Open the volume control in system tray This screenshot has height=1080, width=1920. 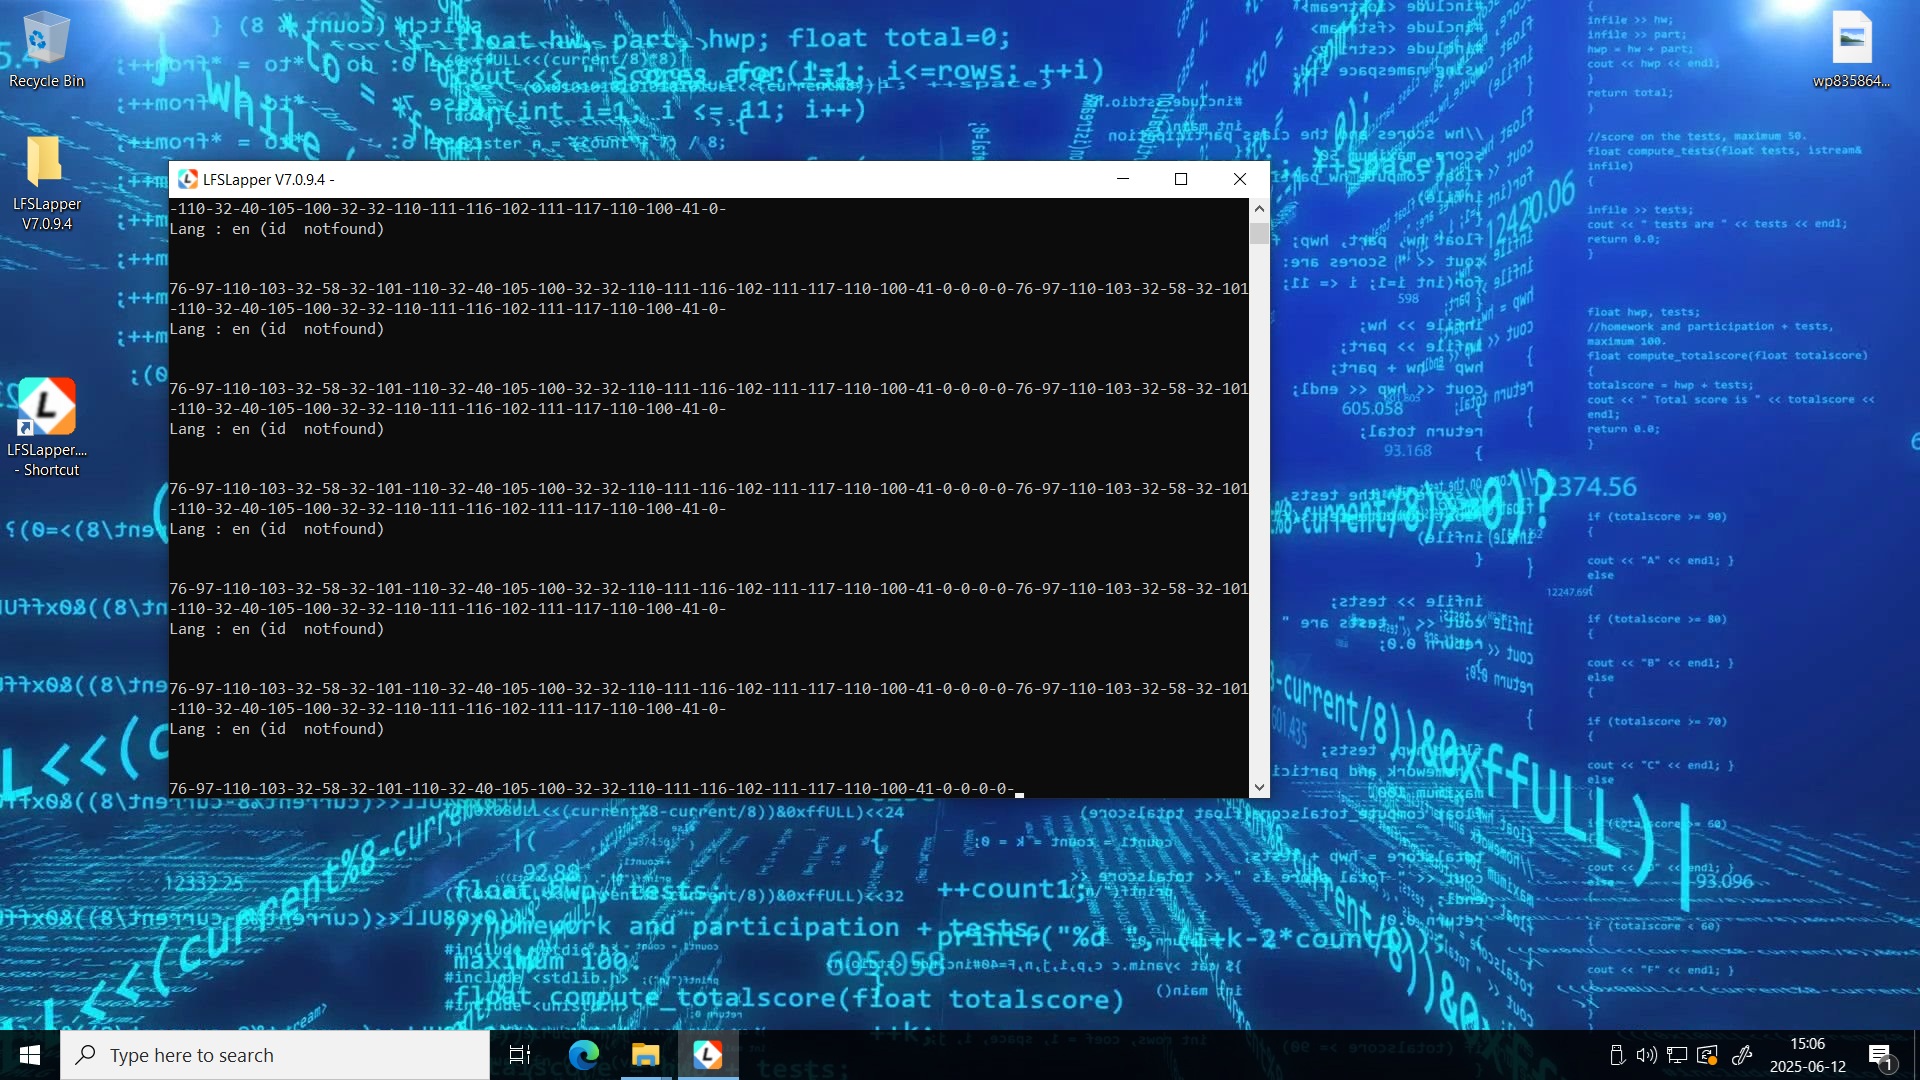pyautogui.click(x=1646, y=1055)
